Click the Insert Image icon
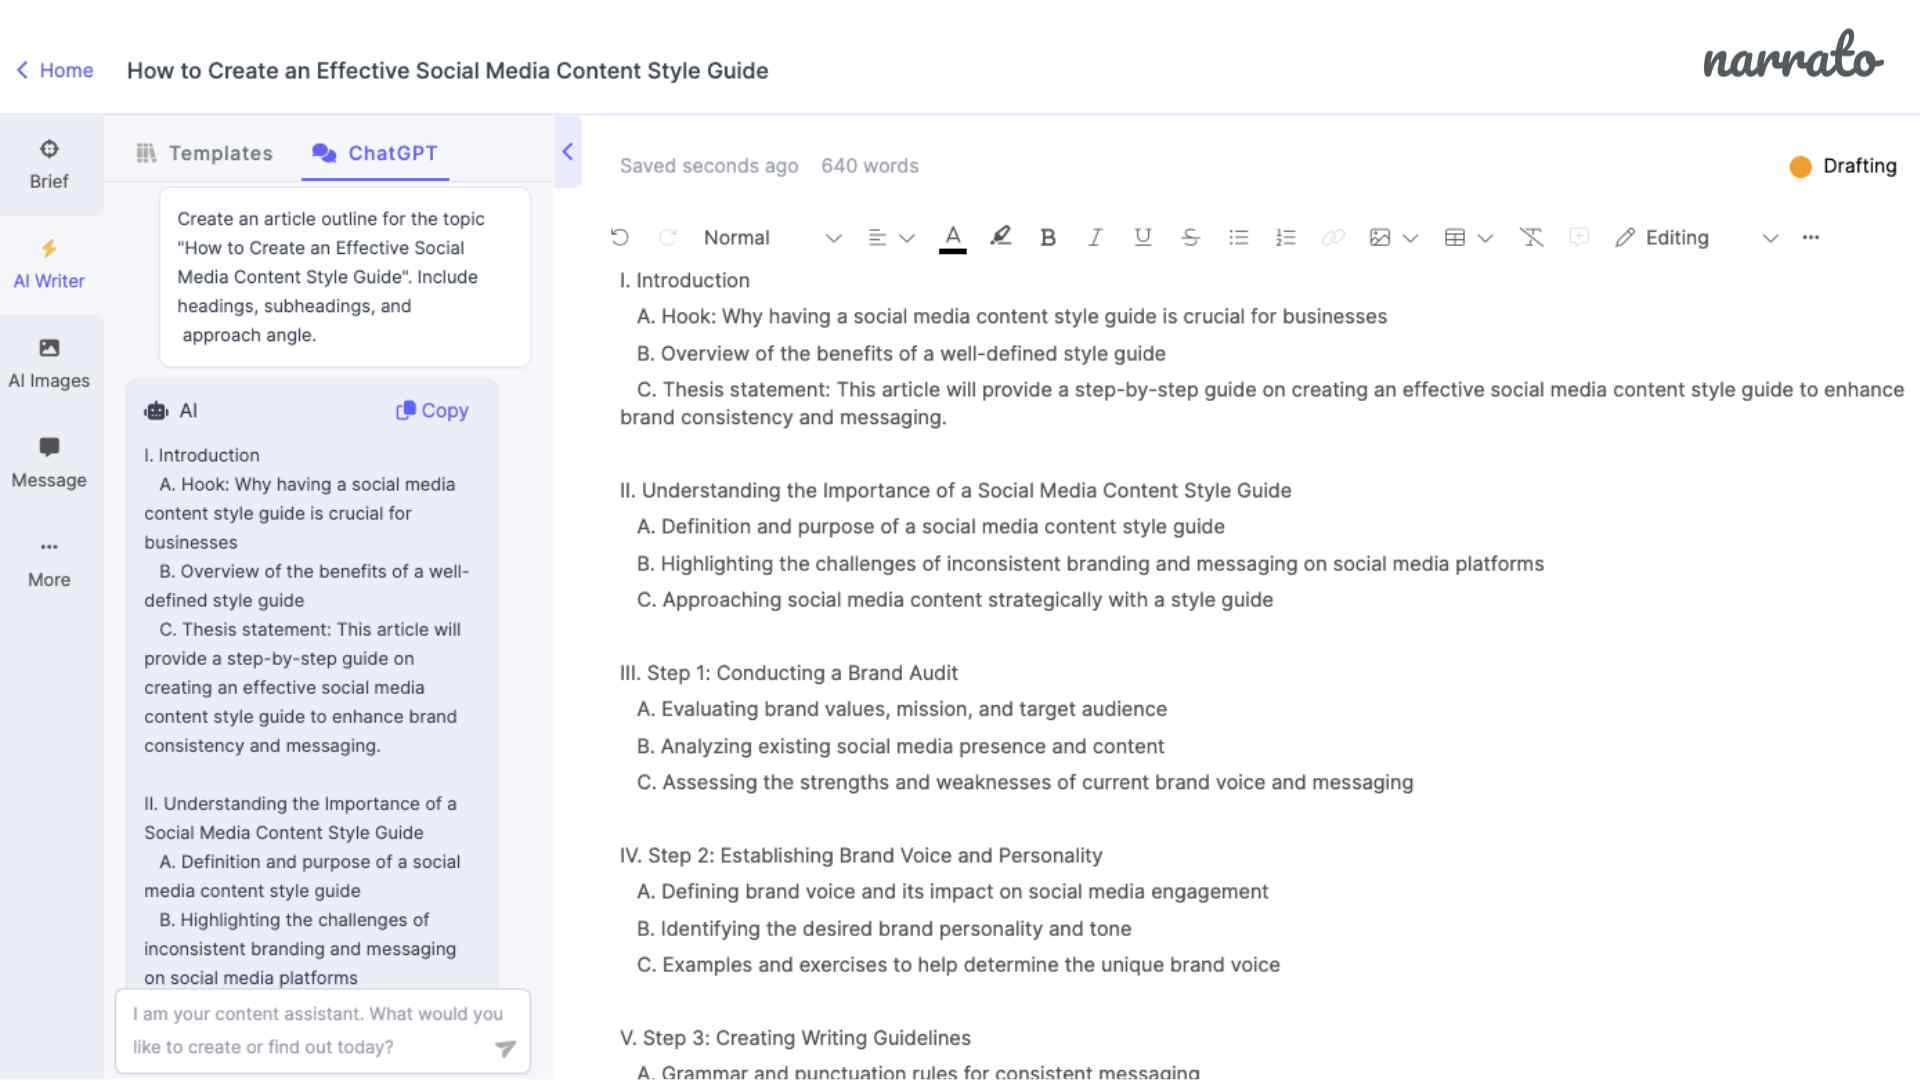This screenshot has height=1080, width=1920. [x=1378, y=237]
